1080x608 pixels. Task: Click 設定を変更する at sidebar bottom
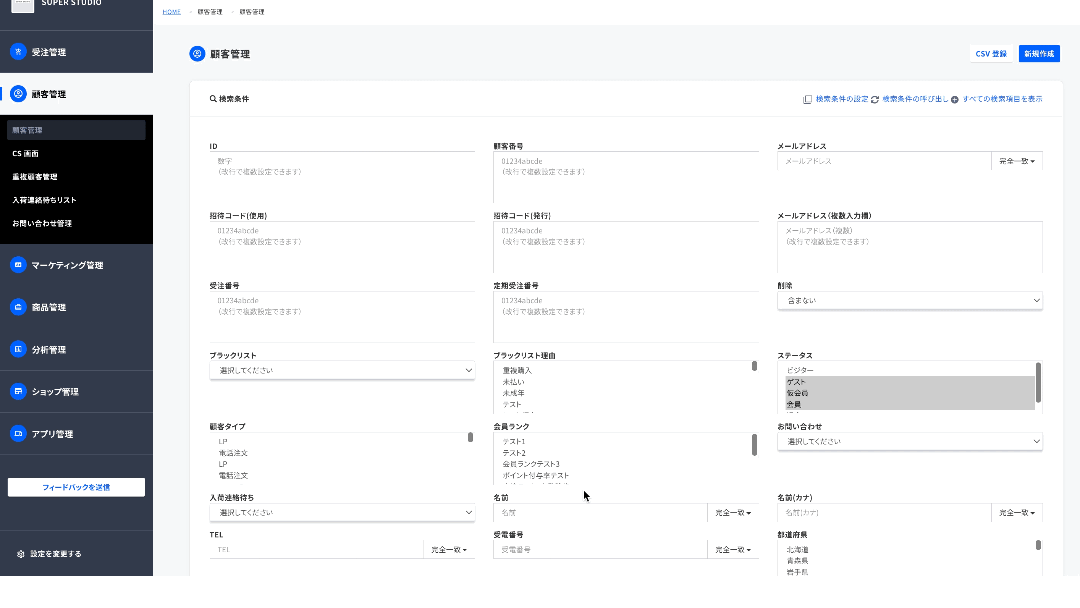click(x=56, y=554)
